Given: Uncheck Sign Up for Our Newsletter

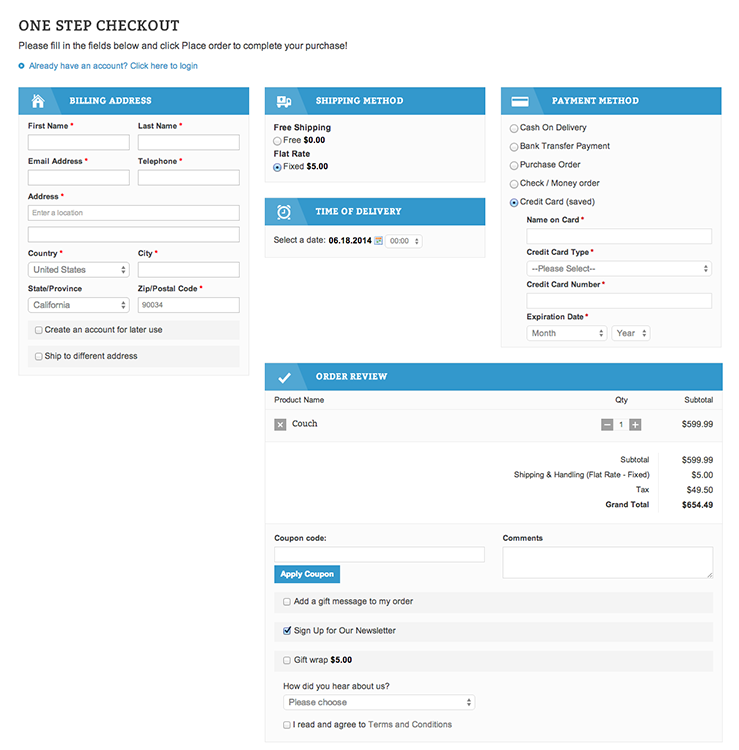Looking at the screenshot, I should pyautogui.click(x=288, y=631).
